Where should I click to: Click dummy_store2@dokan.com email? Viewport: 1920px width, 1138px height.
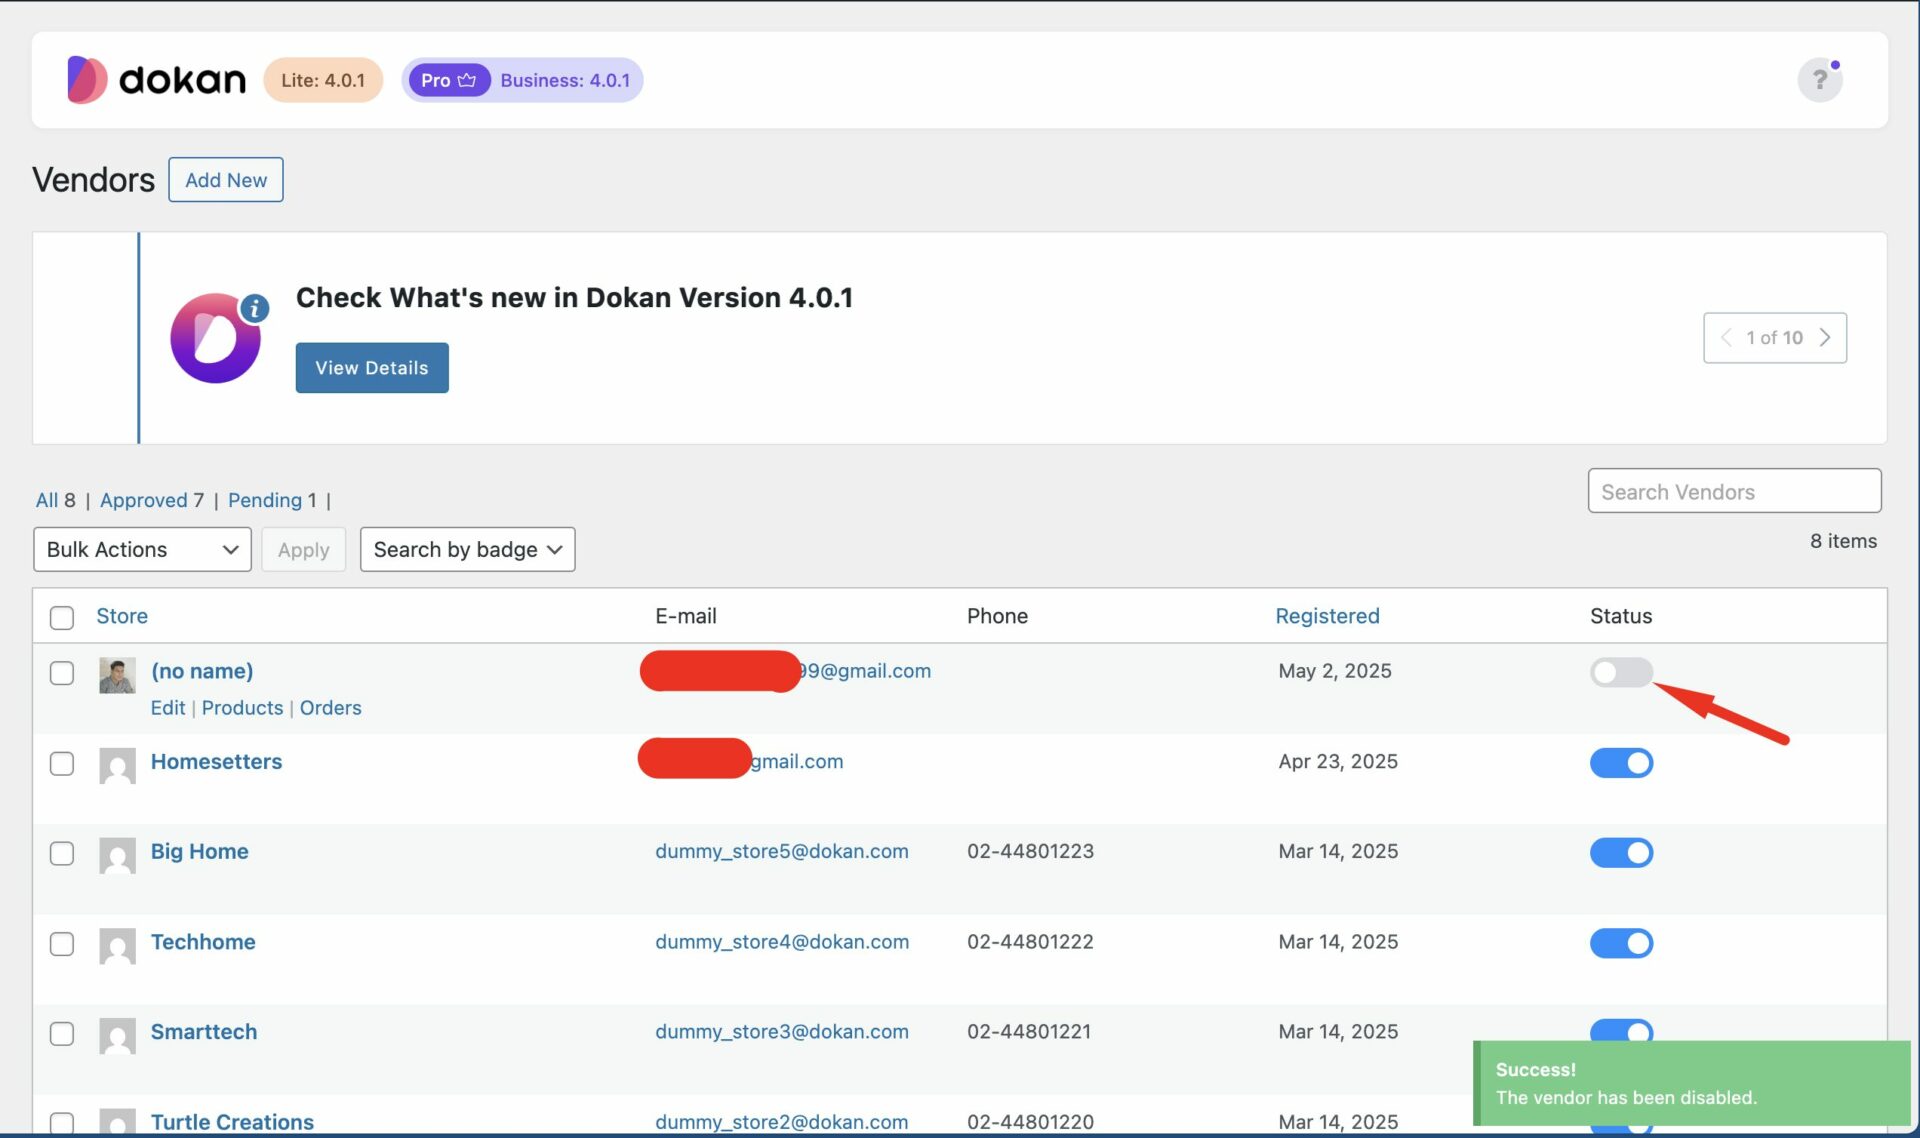tap(782, 1122)
